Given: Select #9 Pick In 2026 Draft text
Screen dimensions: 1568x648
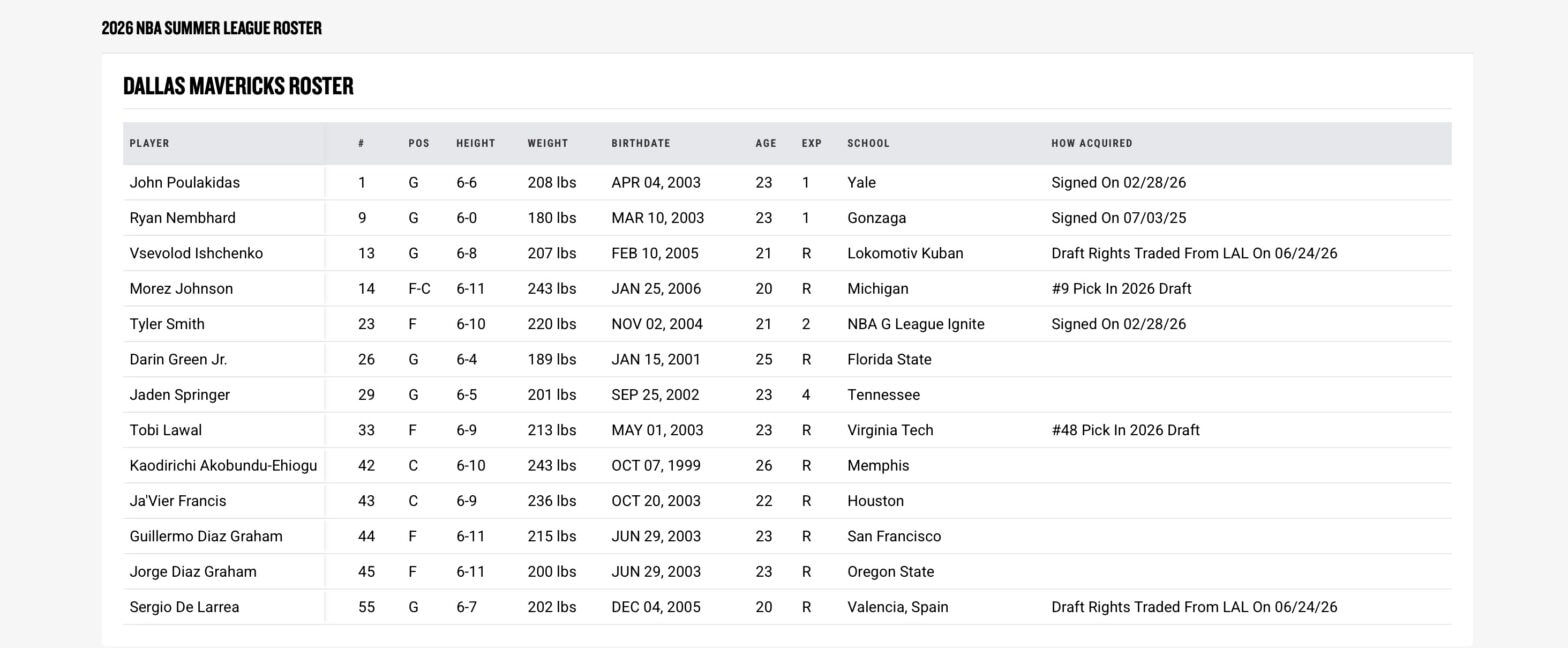Looking at the screenshot, I should point(1121,289).
